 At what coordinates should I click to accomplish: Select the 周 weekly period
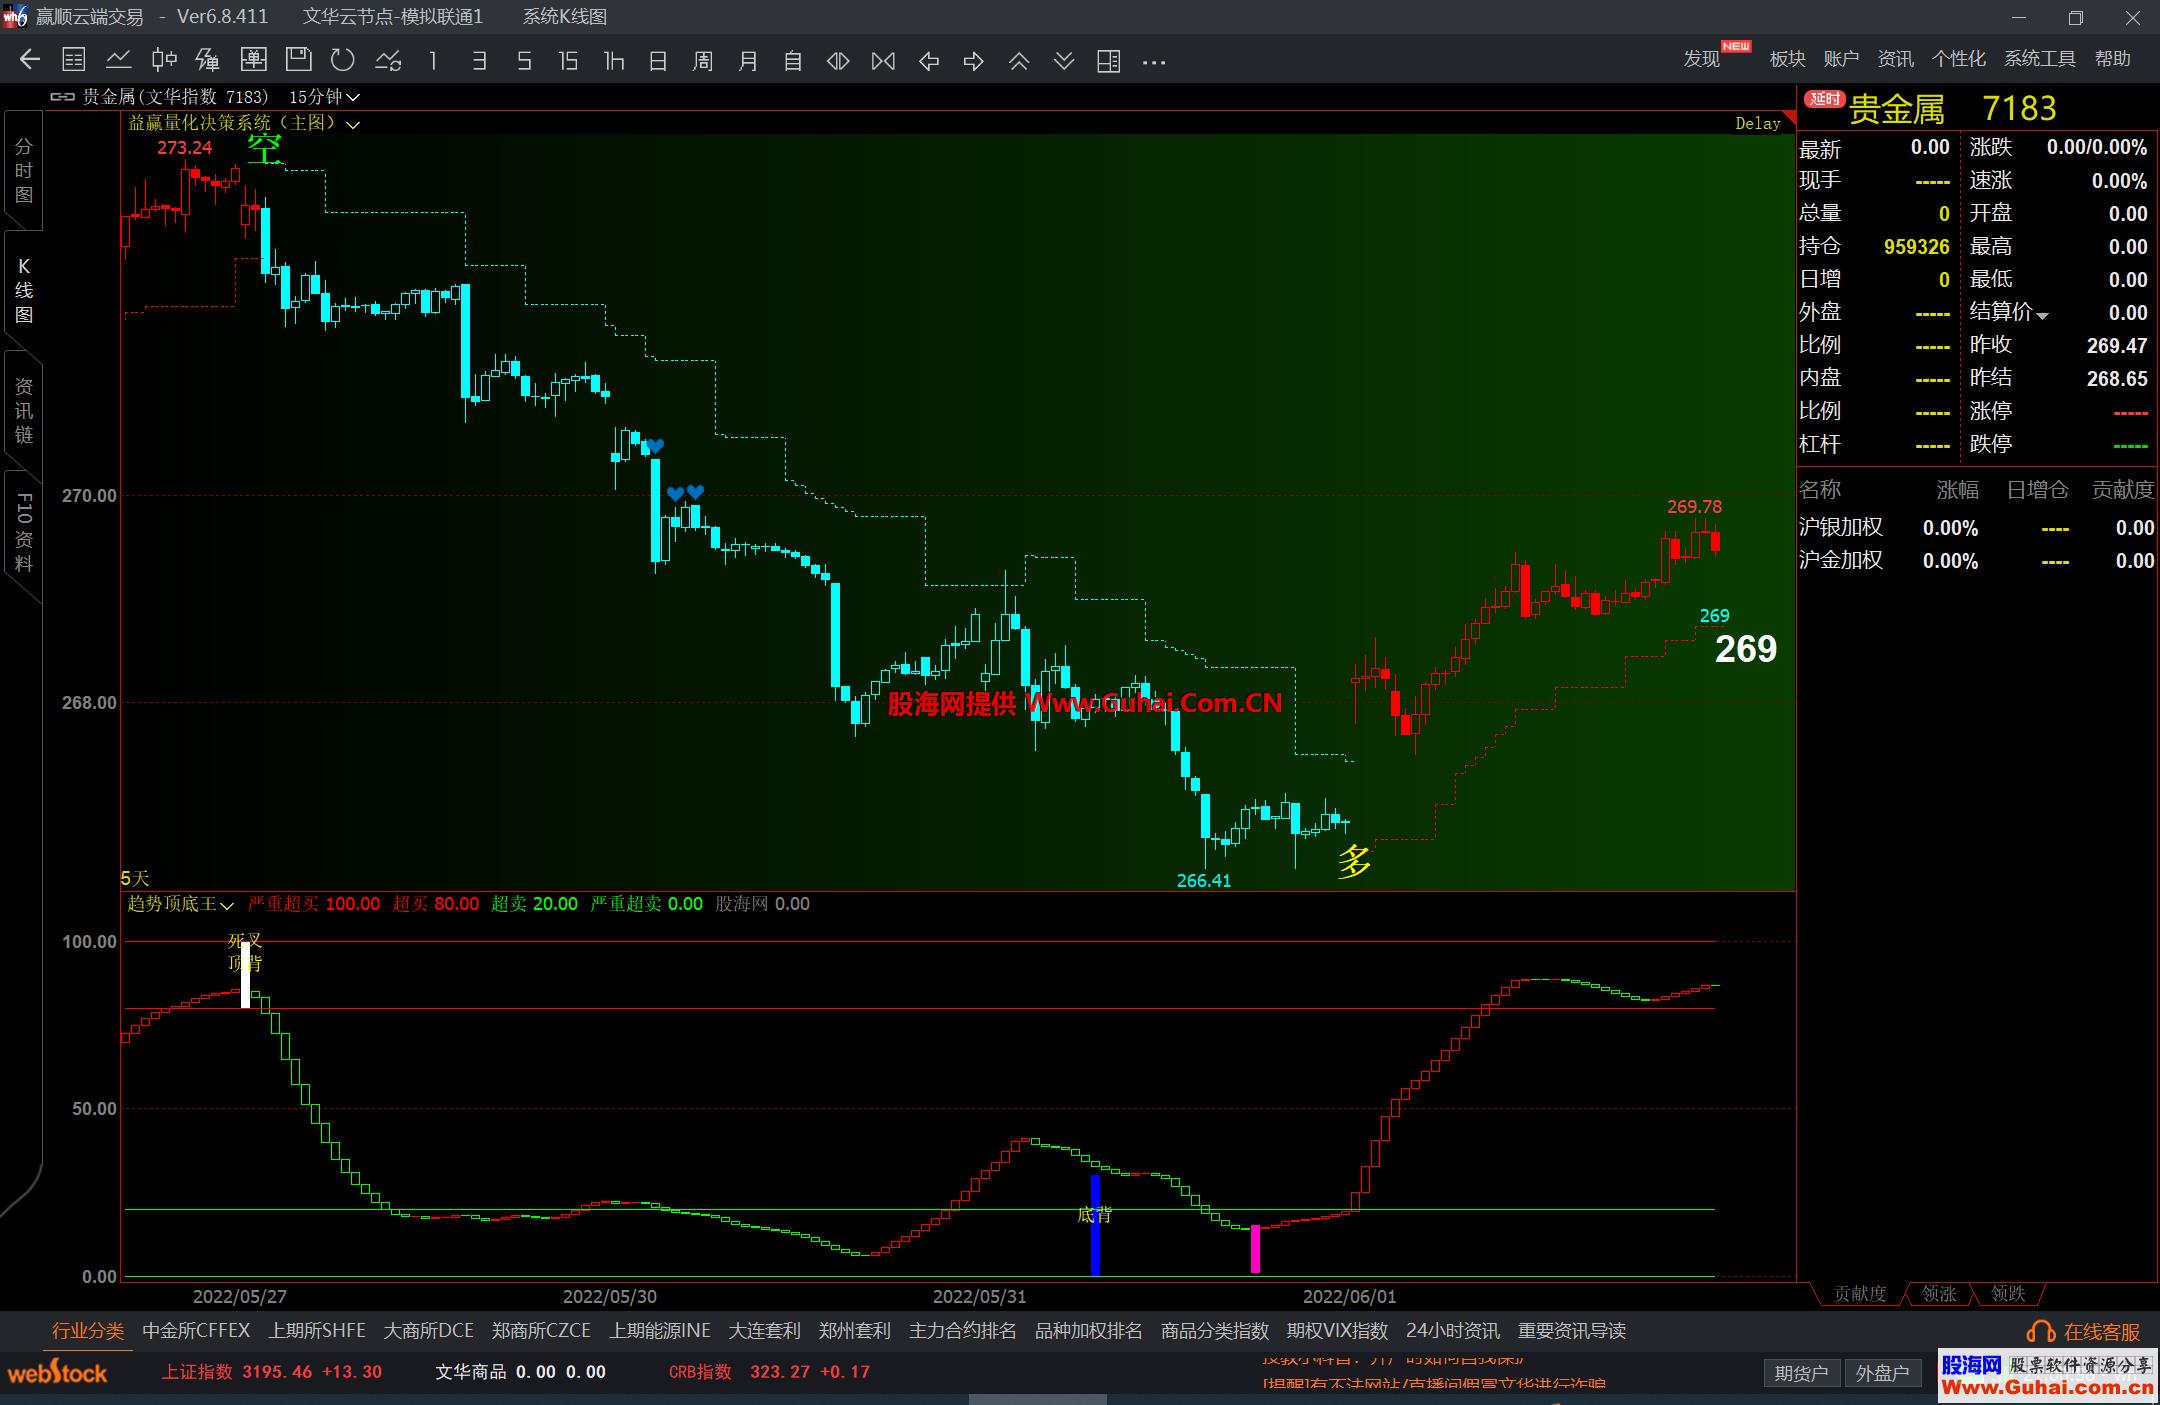(703, 61)
